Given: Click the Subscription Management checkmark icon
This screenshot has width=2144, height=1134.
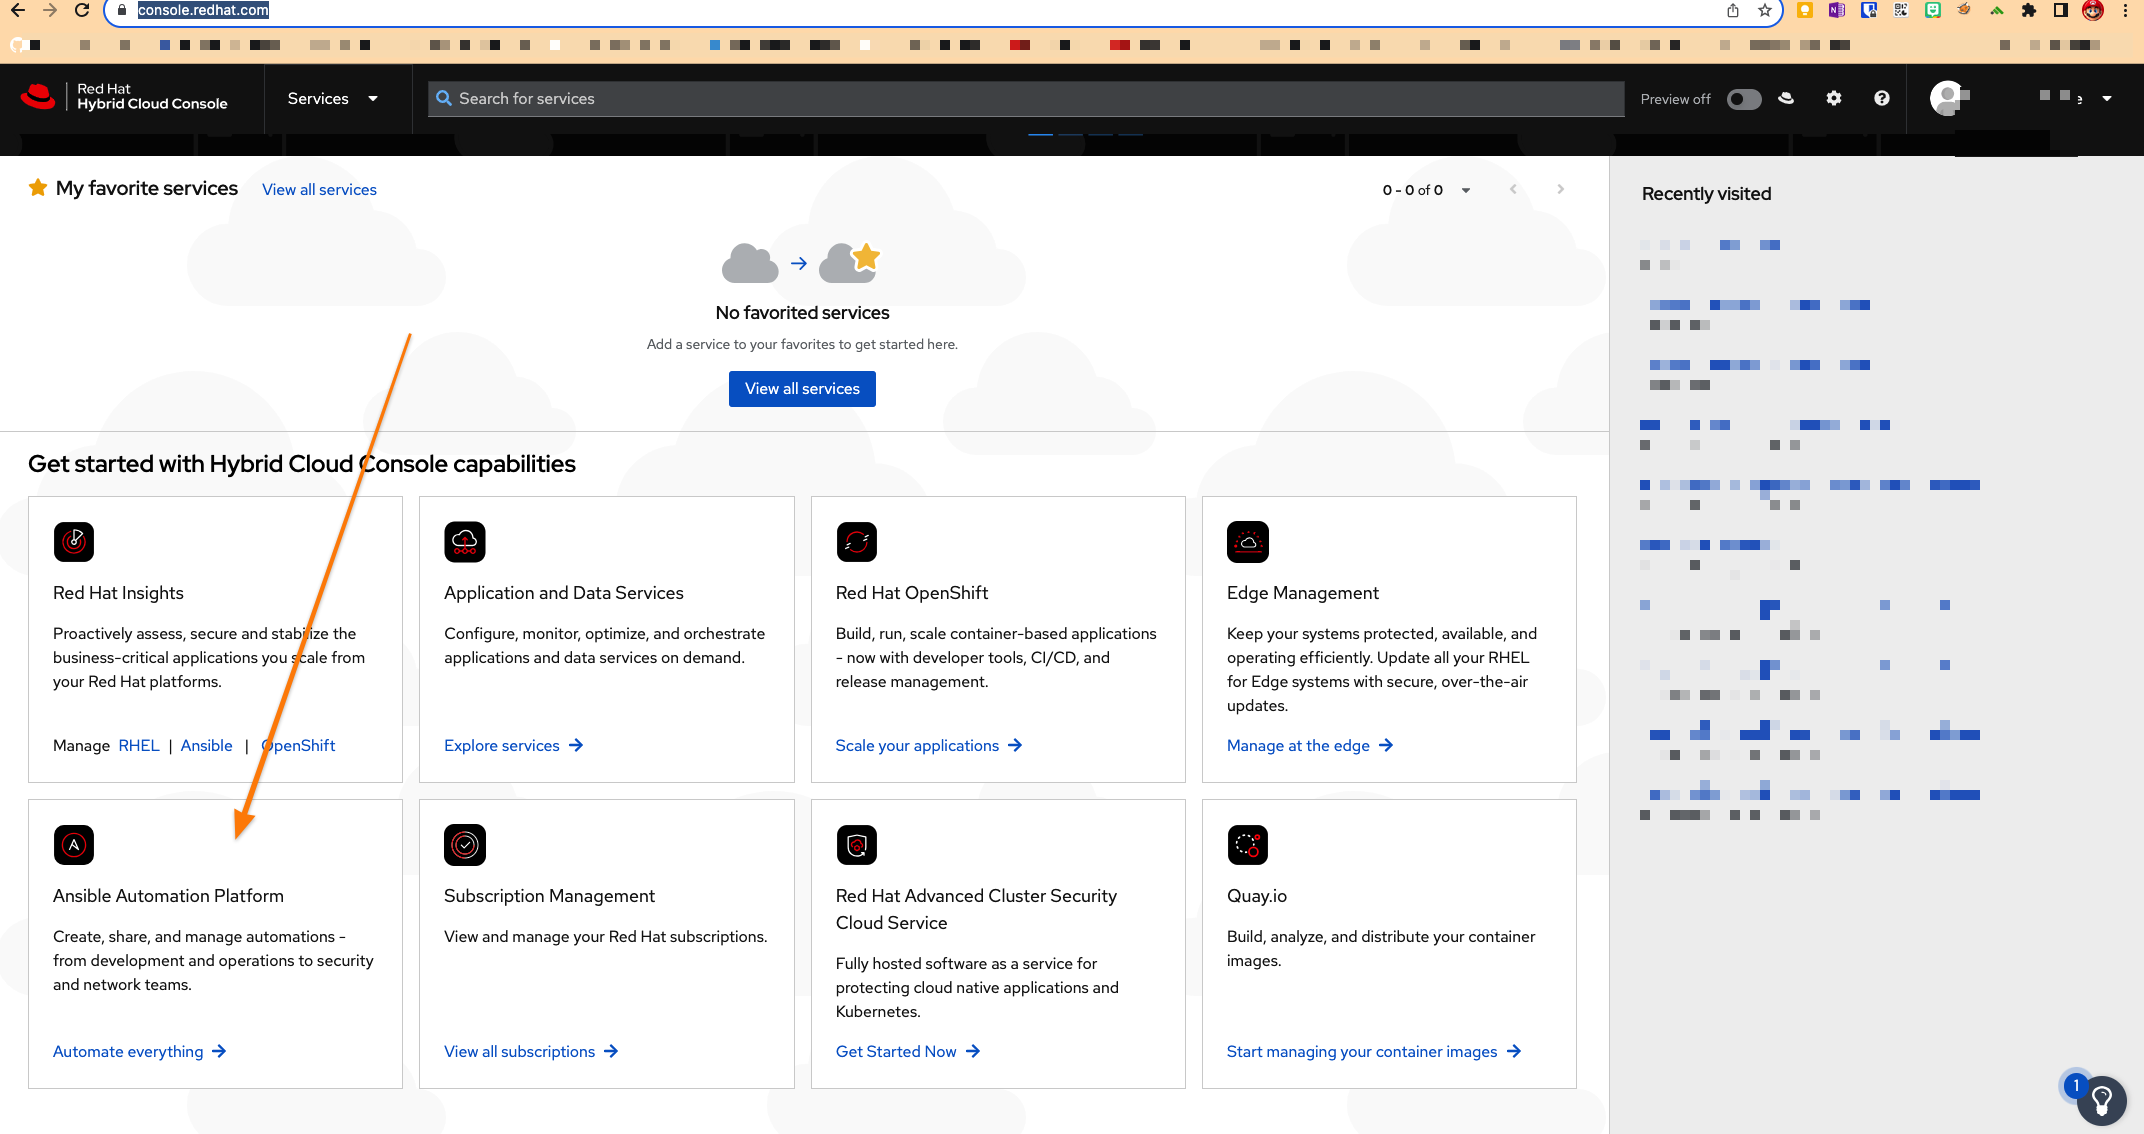Looking at the screenshot, I should [465, 844].
